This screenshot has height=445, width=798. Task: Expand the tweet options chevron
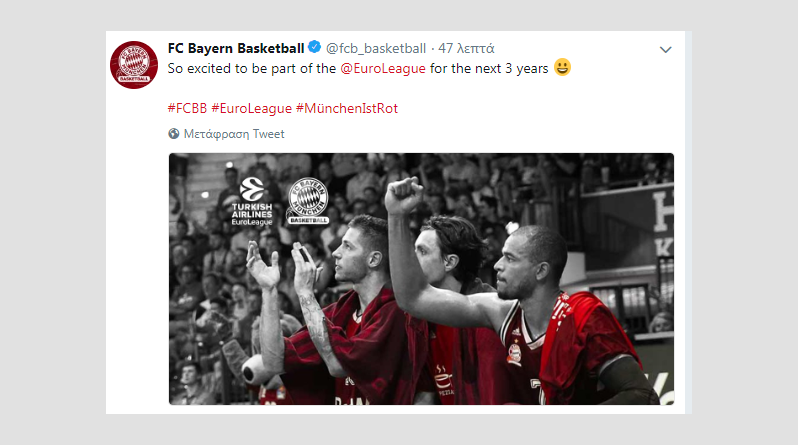click(x=666, y=49)
